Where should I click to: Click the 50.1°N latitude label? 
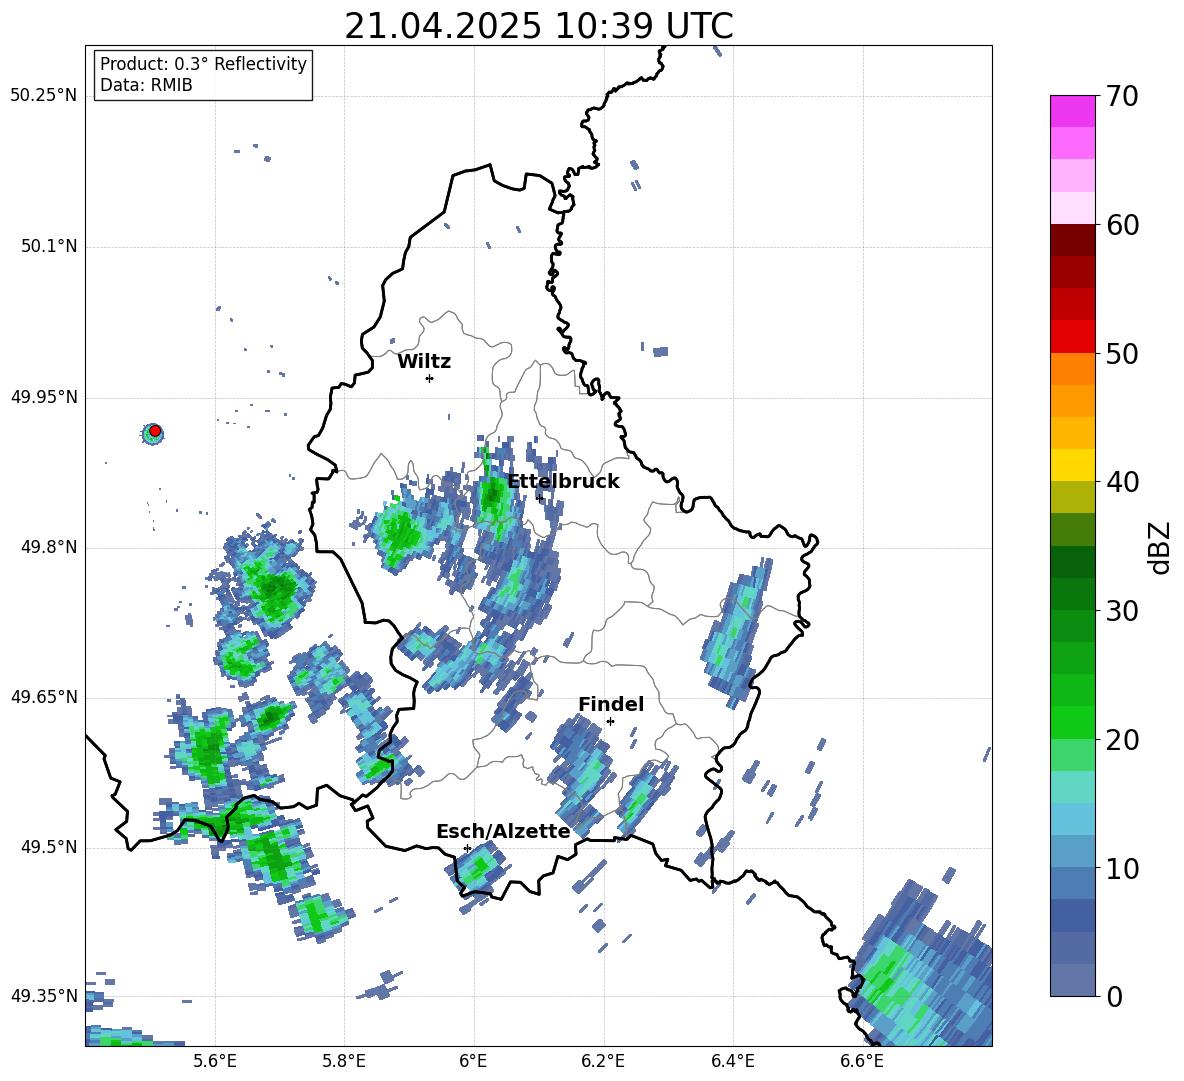pyautogui.click(x=48, y=246)
